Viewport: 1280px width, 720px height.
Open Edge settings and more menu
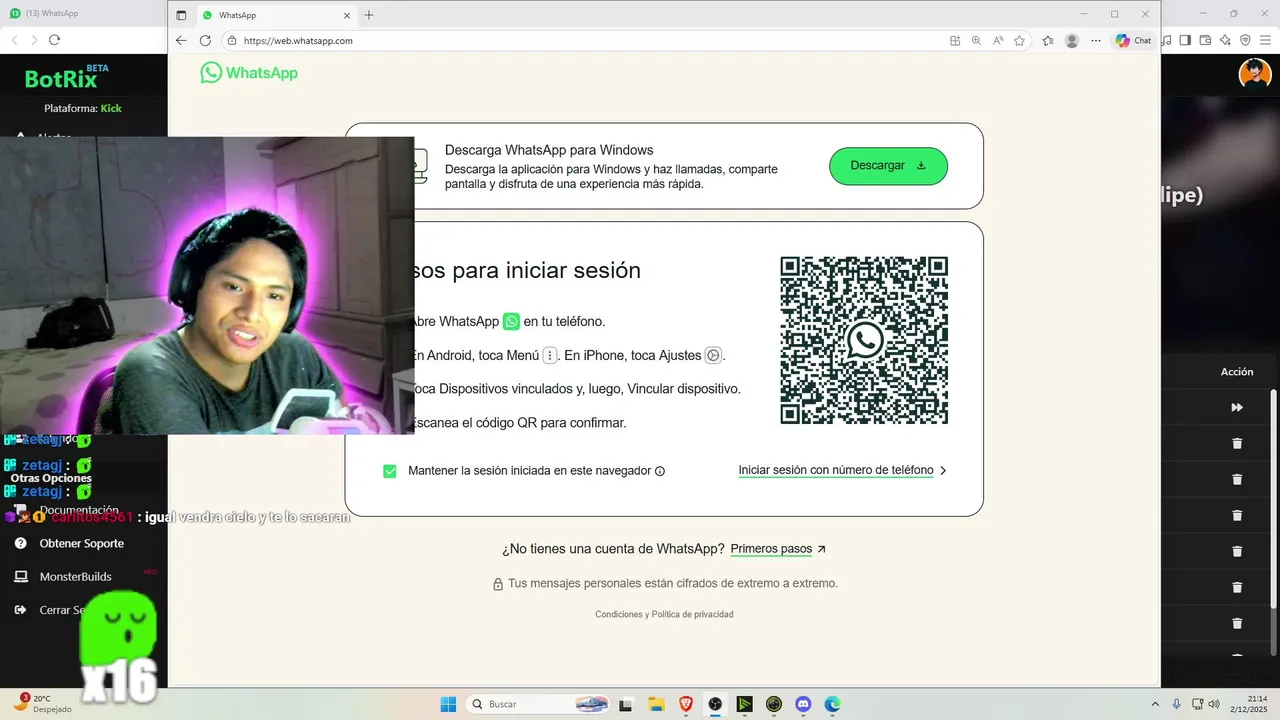[1096, 41]
